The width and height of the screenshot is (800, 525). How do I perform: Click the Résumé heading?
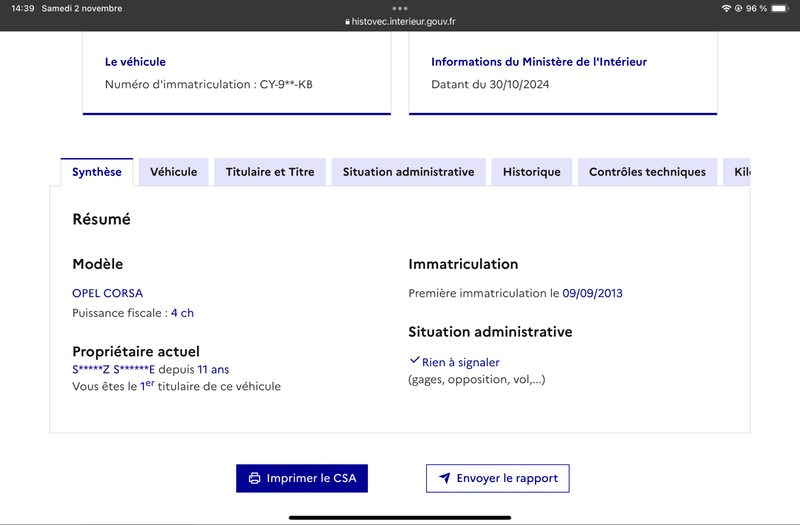point(102,219)
